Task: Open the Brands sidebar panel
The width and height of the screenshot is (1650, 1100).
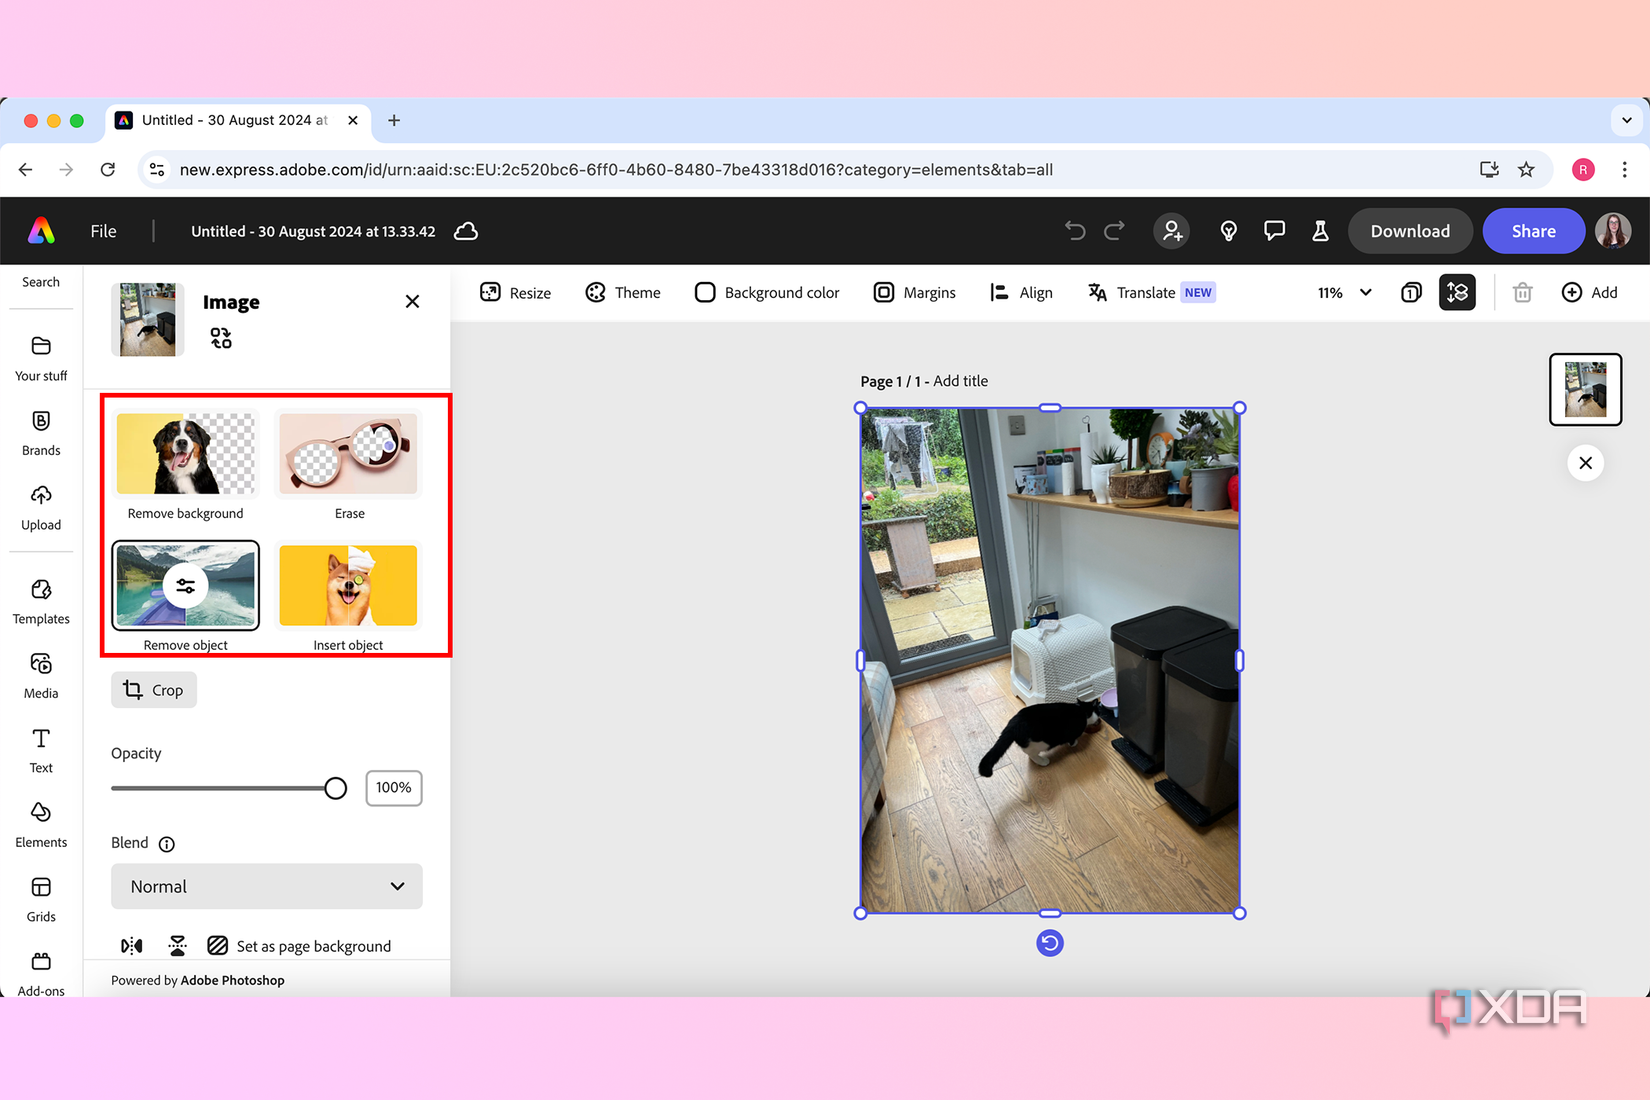Action: point(41,433)
